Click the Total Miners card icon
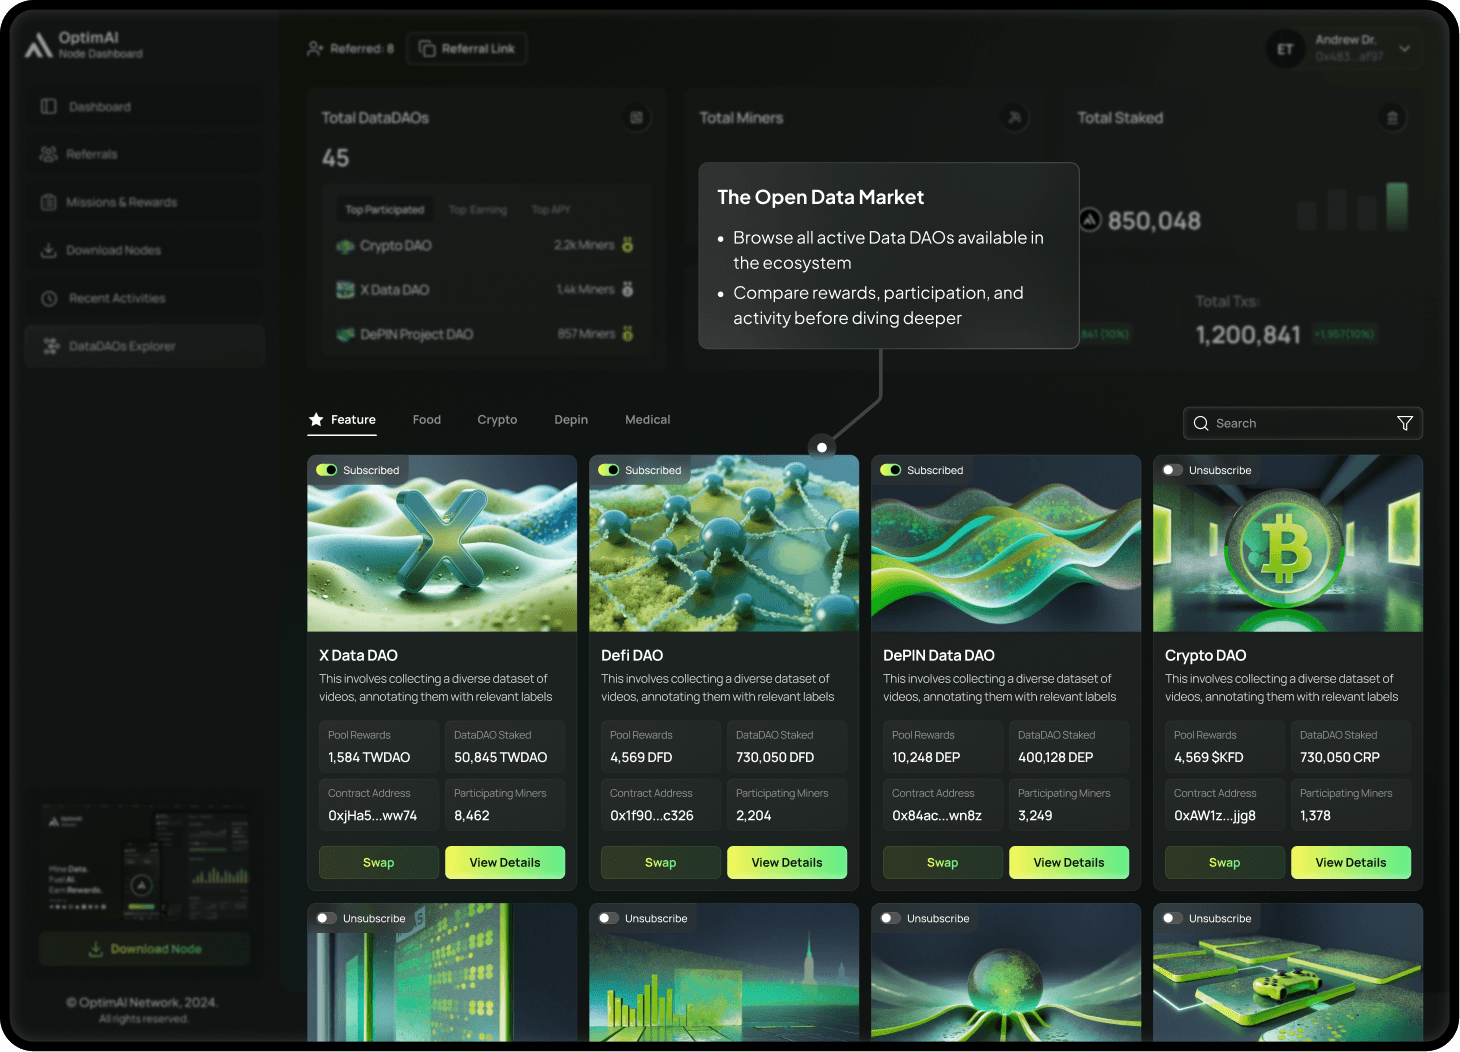This screenshot has height=1052, width=1460. (x=1014, y=118)
